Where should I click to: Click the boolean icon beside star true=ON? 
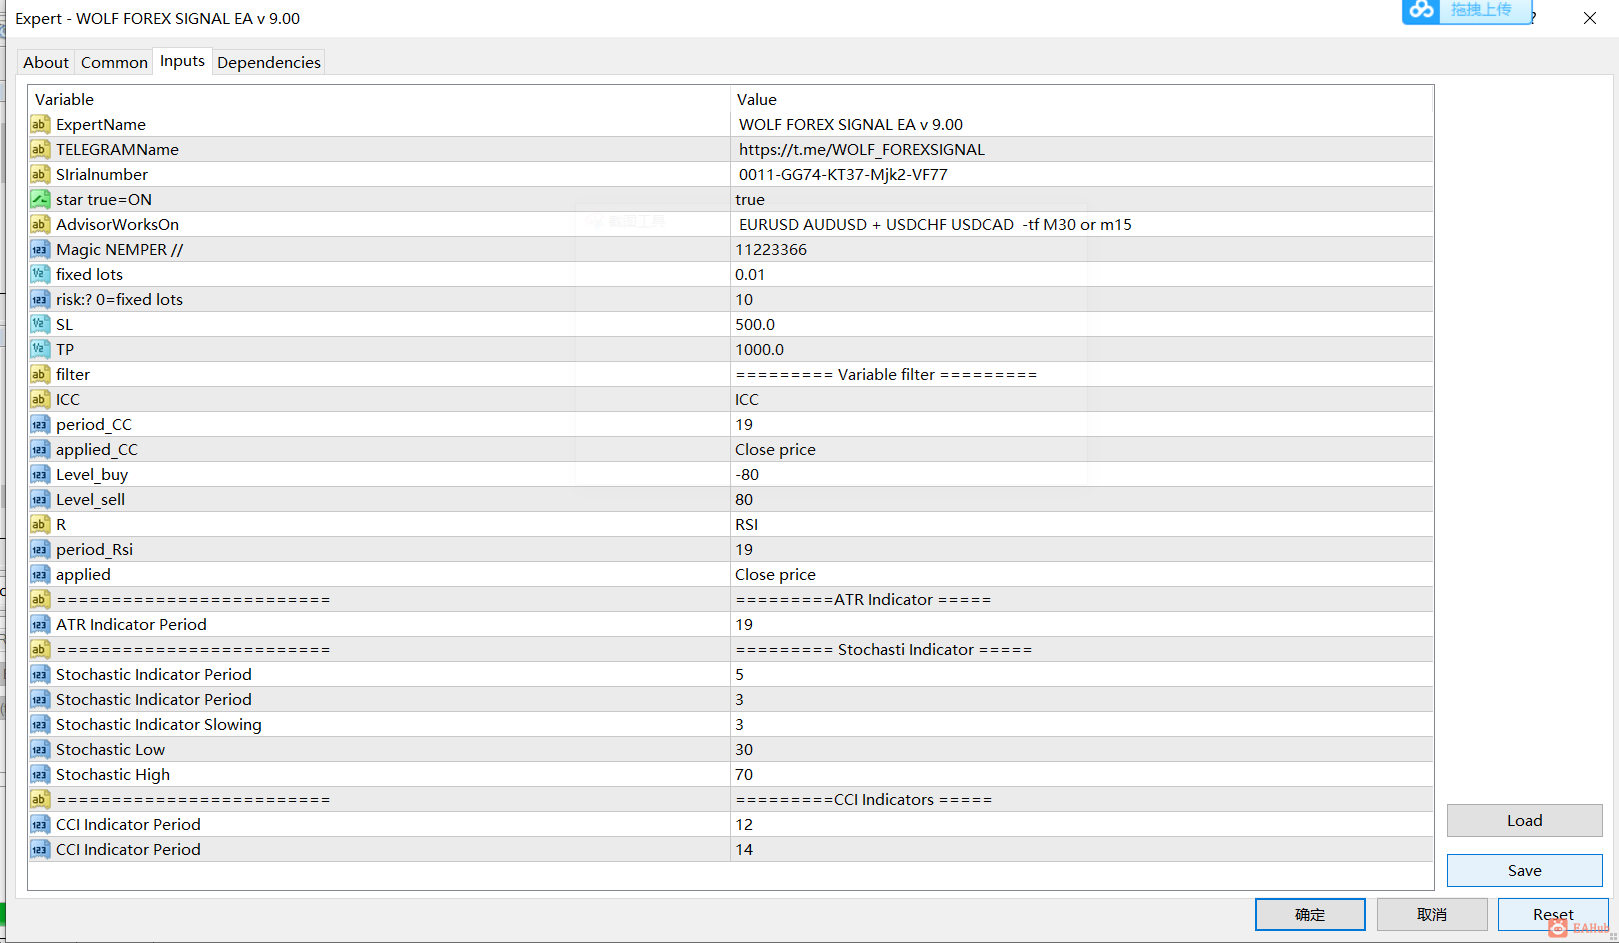click(39, 199)
